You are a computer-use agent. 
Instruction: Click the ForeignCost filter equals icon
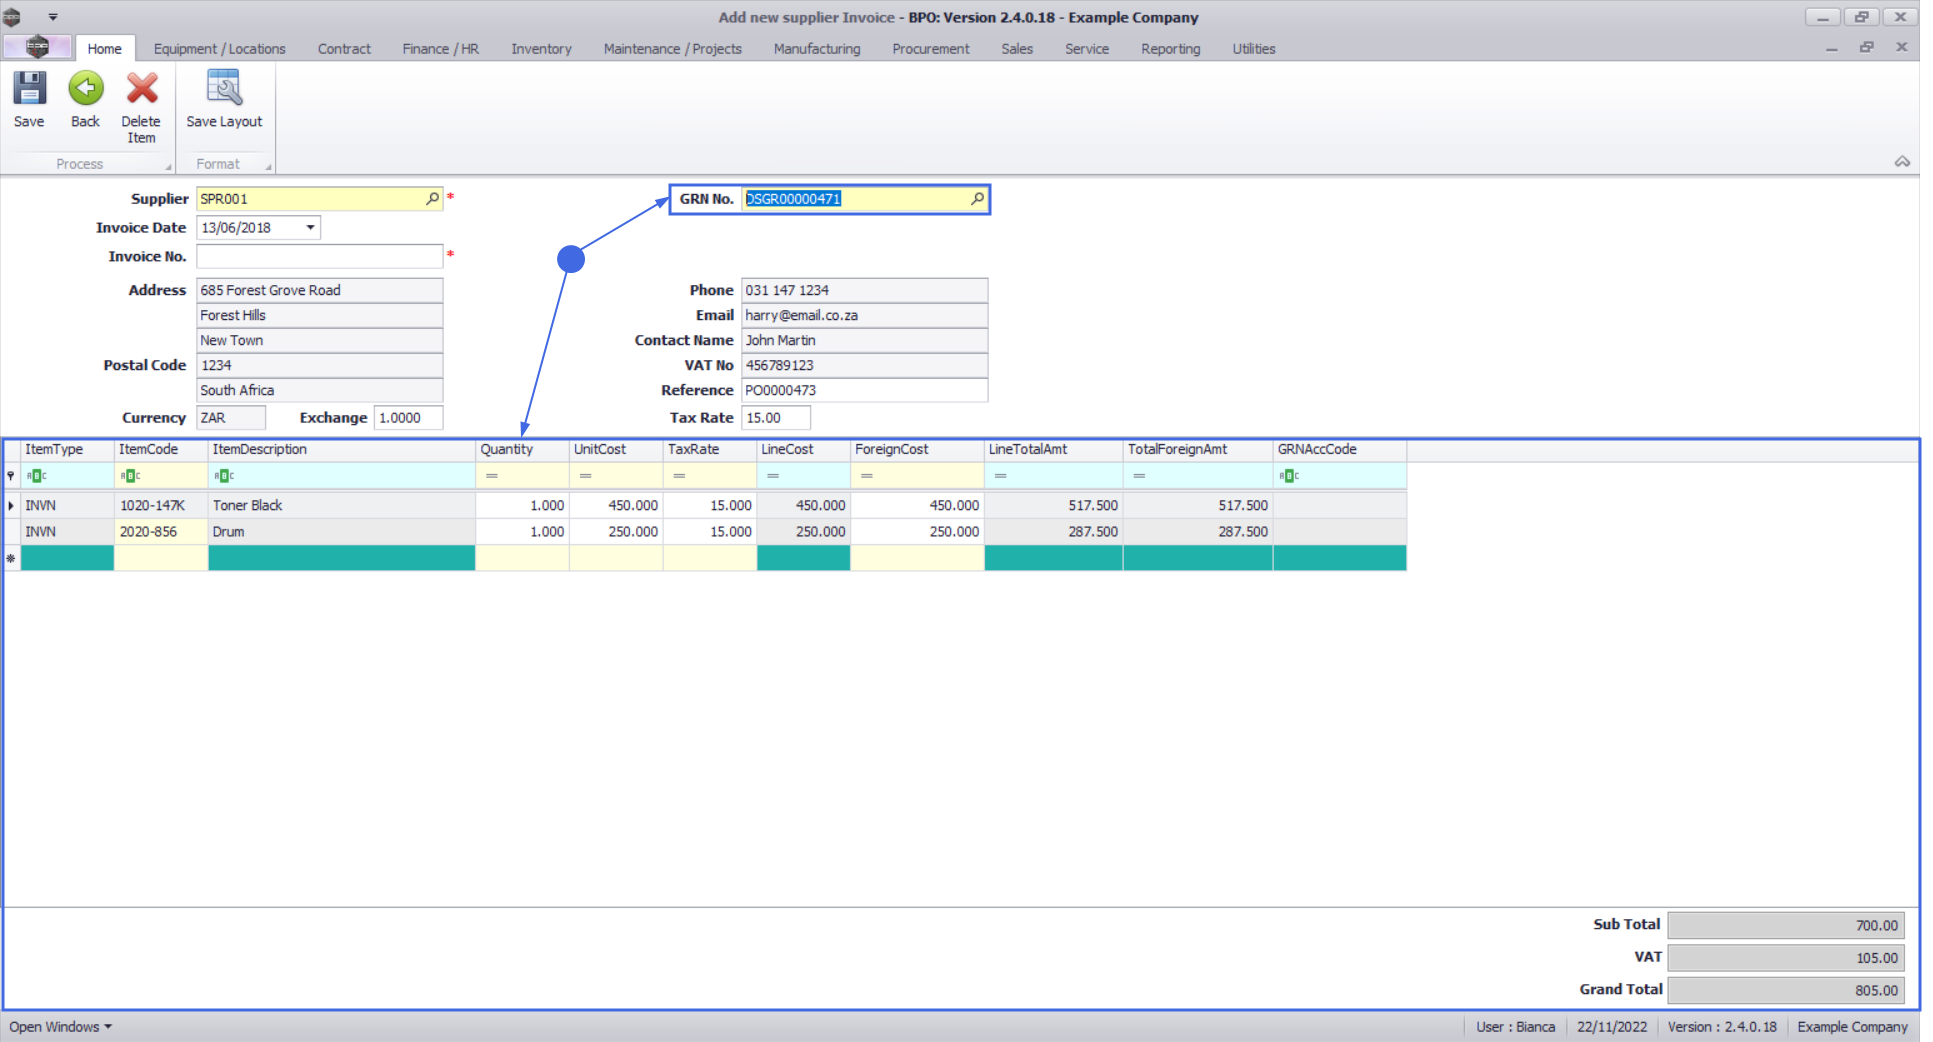click(x=867, y=476)
